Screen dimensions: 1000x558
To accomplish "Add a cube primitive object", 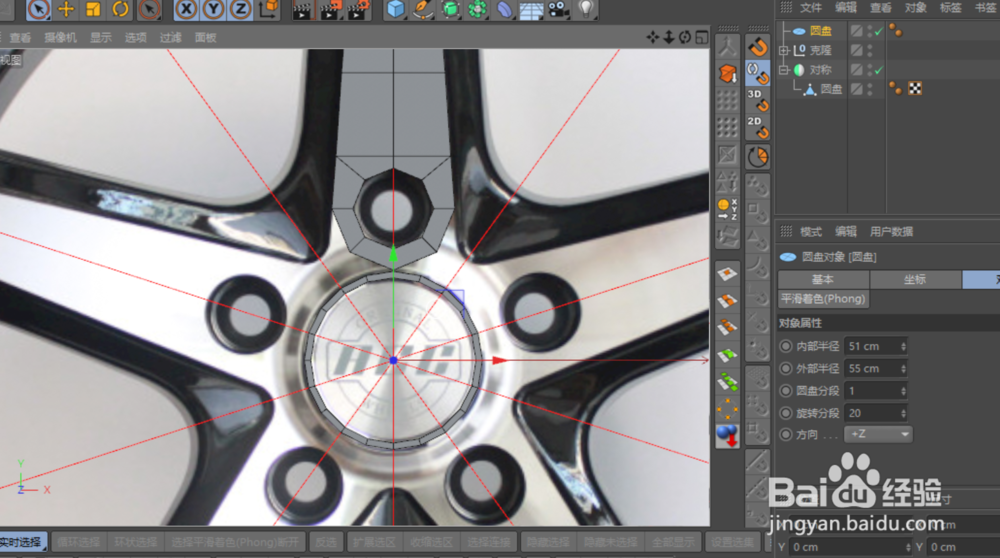I will point(396,9).
